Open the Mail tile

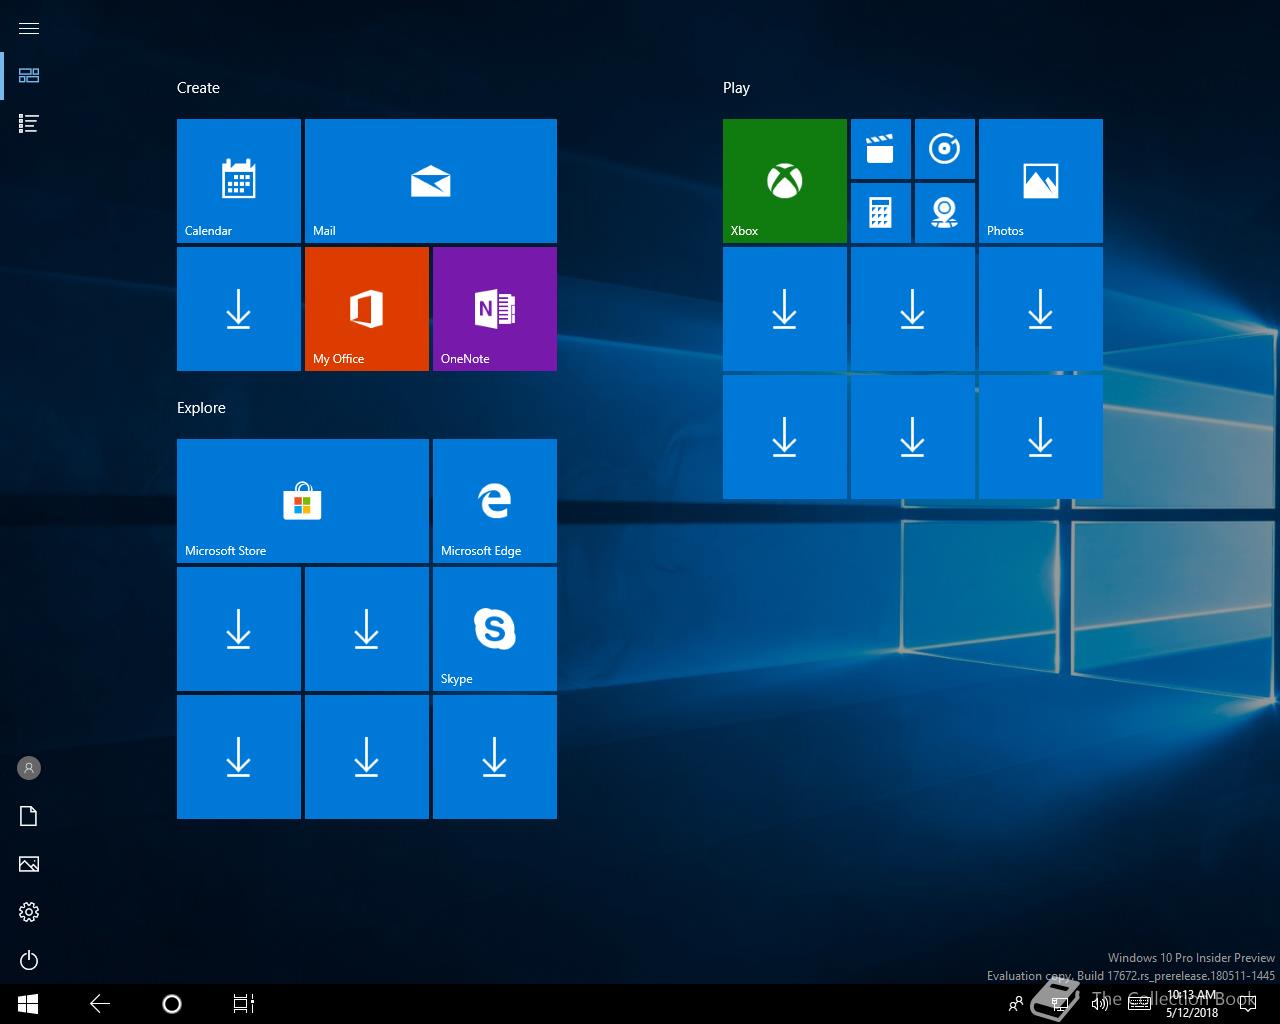(x=431, y=181)
